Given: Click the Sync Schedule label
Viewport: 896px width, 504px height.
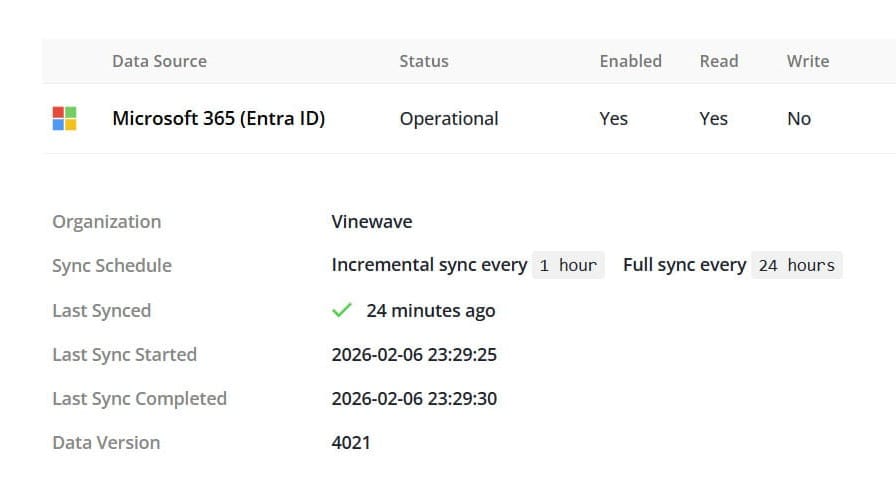Looking at the screenshot, I should tap(112, 266).
